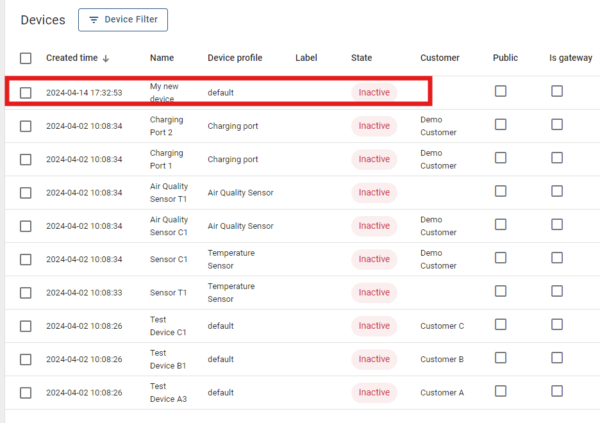This screenshot has height=423, width=600.
Task: Click Inactive badge for Sensor C1
Action: tap(374, 259)
